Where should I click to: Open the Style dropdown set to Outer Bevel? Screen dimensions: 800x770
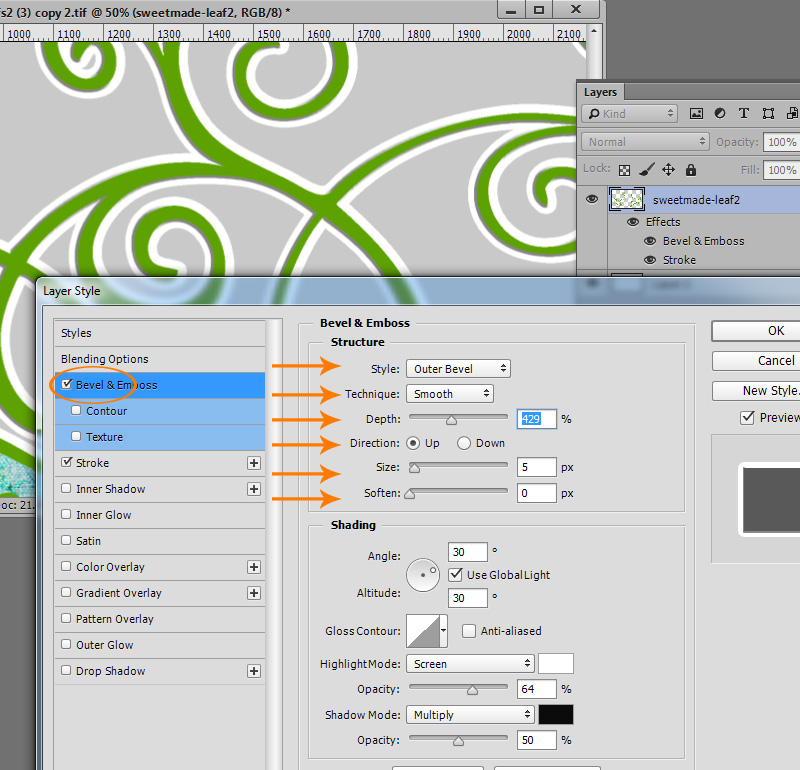click(x=458, y=368)
